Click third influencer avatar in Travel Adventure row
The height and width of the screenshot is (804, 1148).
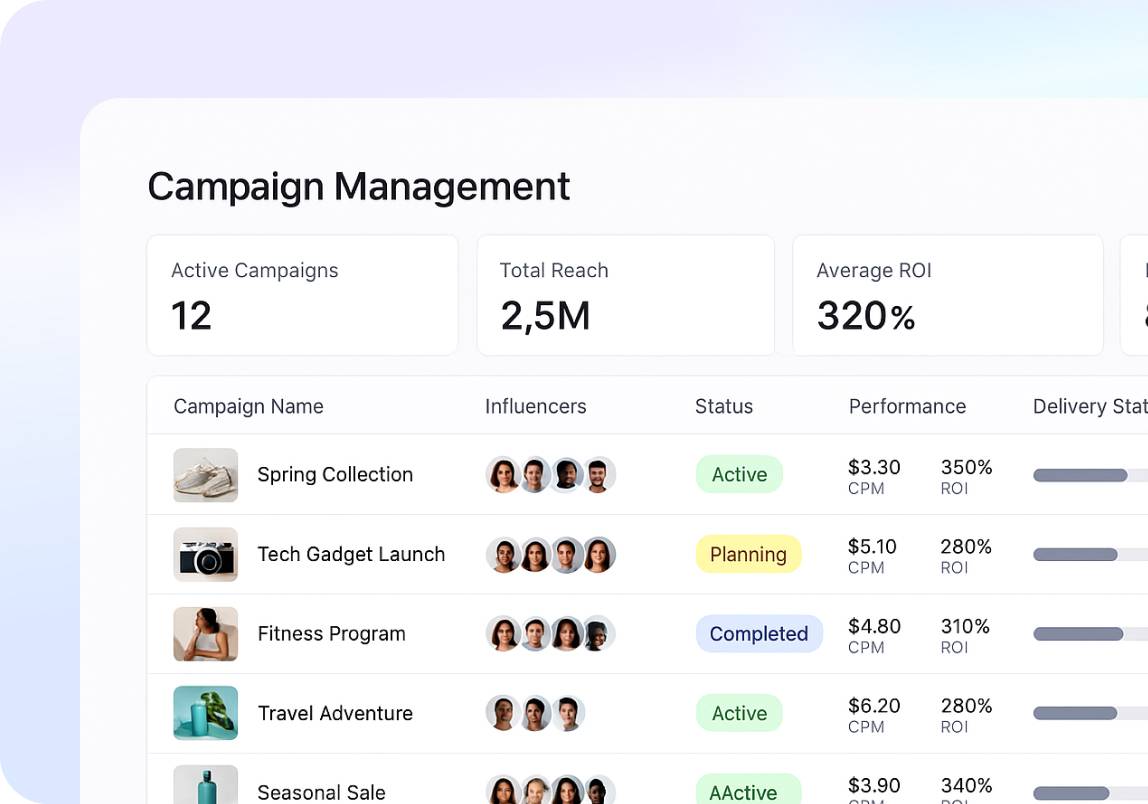567,713
